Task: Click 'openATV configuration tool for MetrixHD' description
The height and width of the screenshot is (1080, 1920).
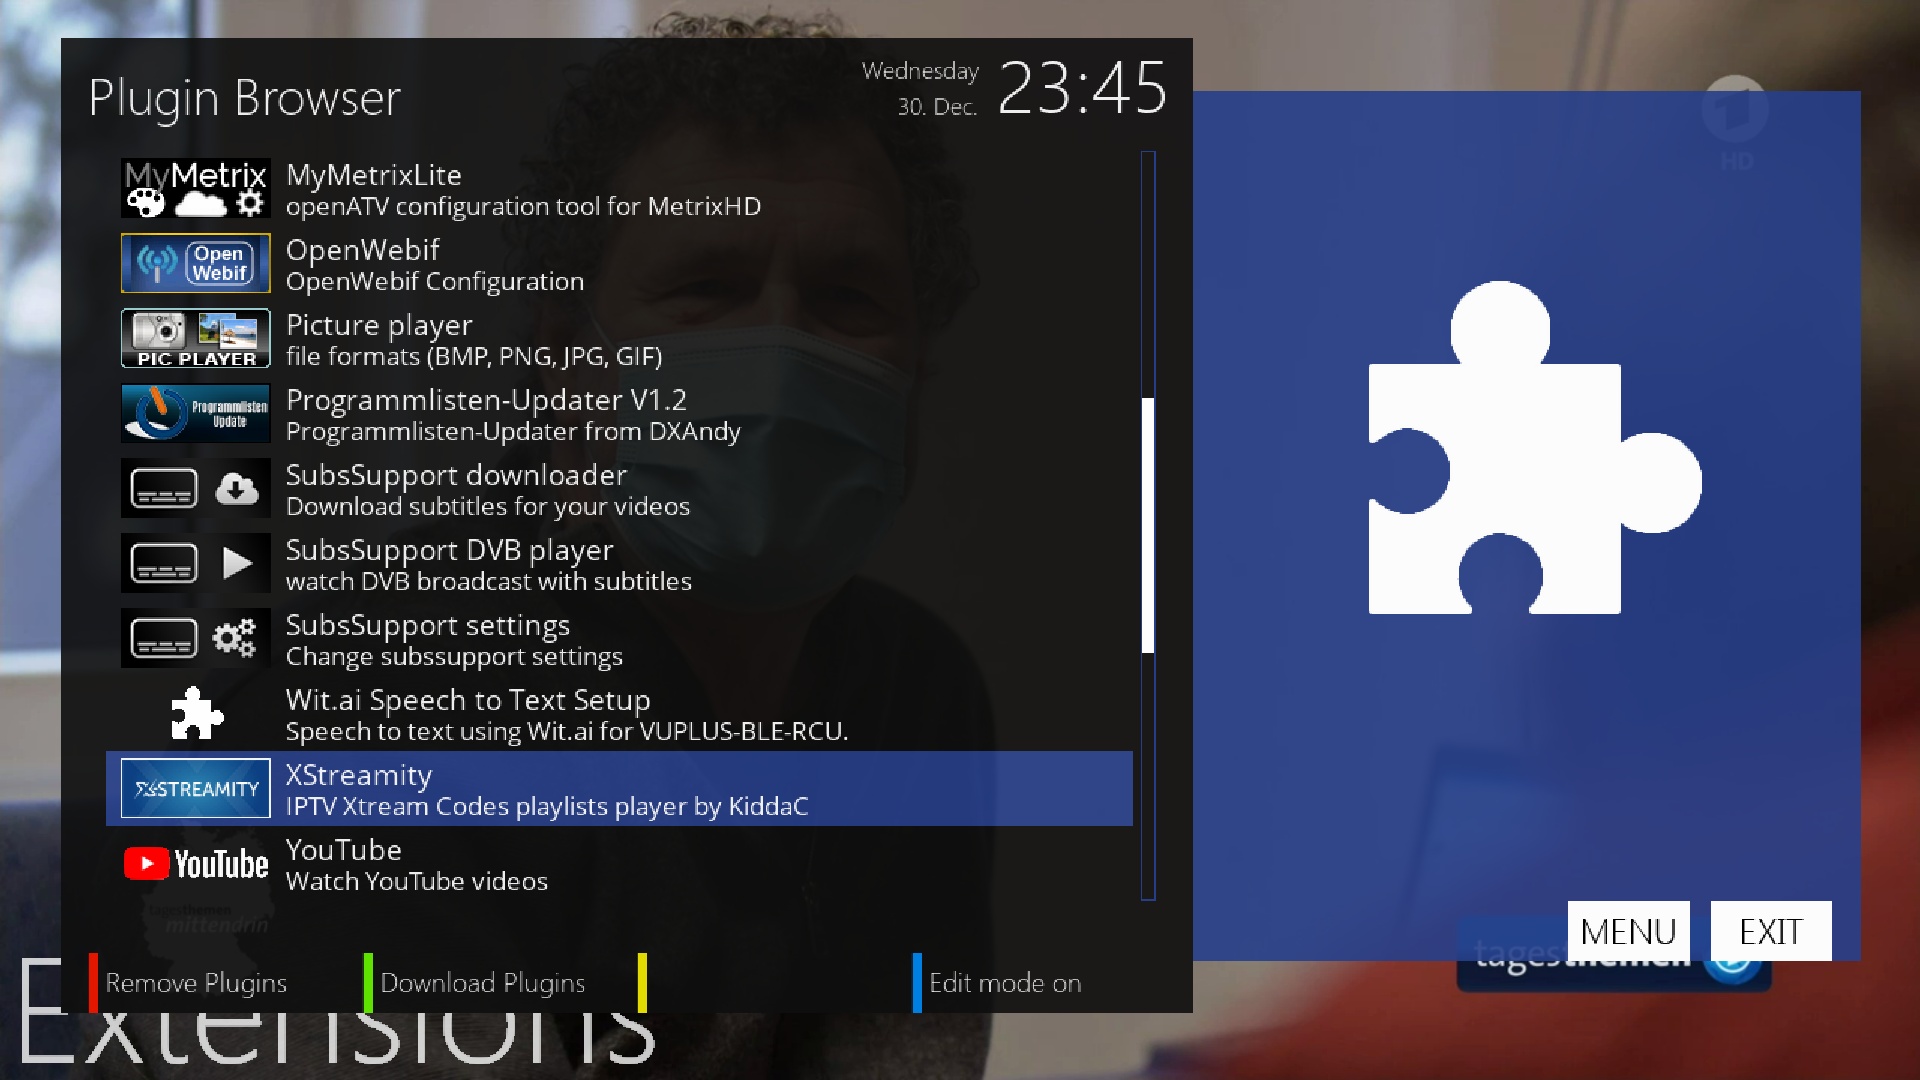Action: click(523, 207)
